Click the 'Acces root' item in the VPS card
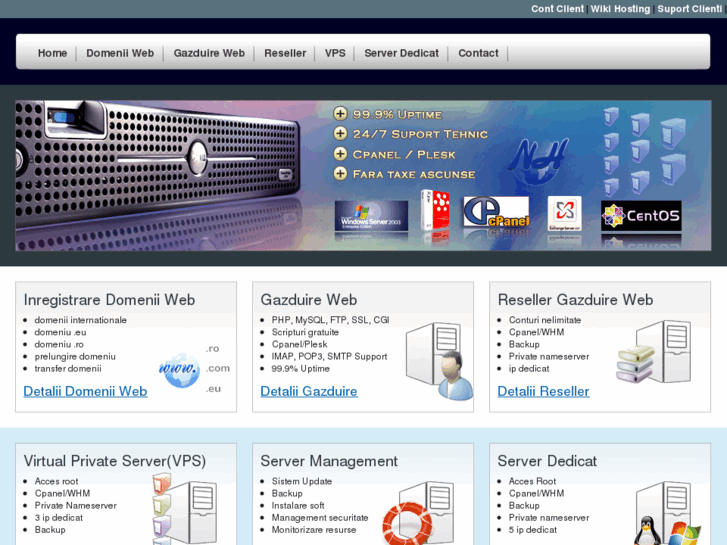This screenshot has height=545, width=727. point(57,481)
